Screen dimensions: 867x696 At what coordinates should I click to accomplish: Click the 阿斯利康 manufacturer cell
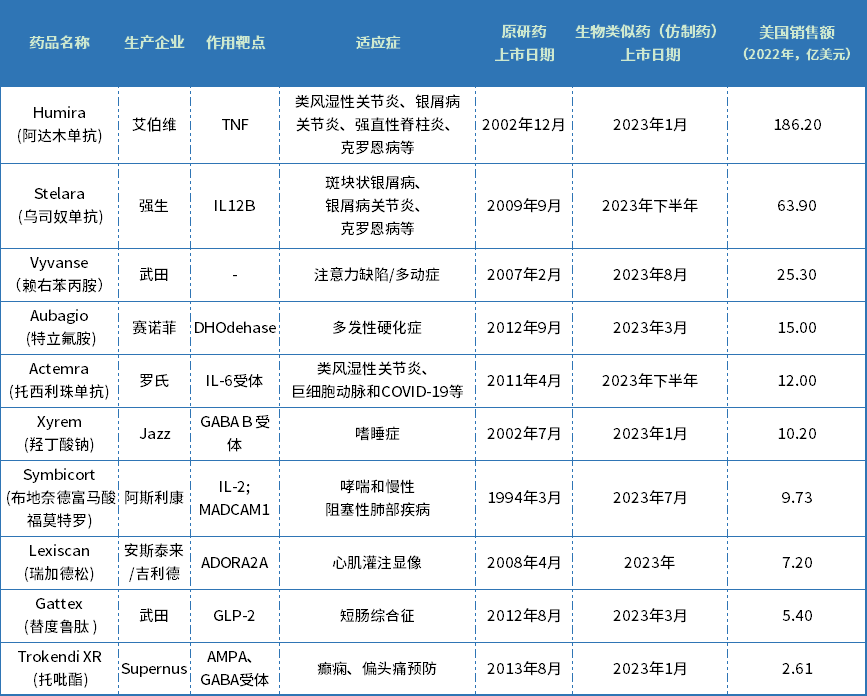154,498
